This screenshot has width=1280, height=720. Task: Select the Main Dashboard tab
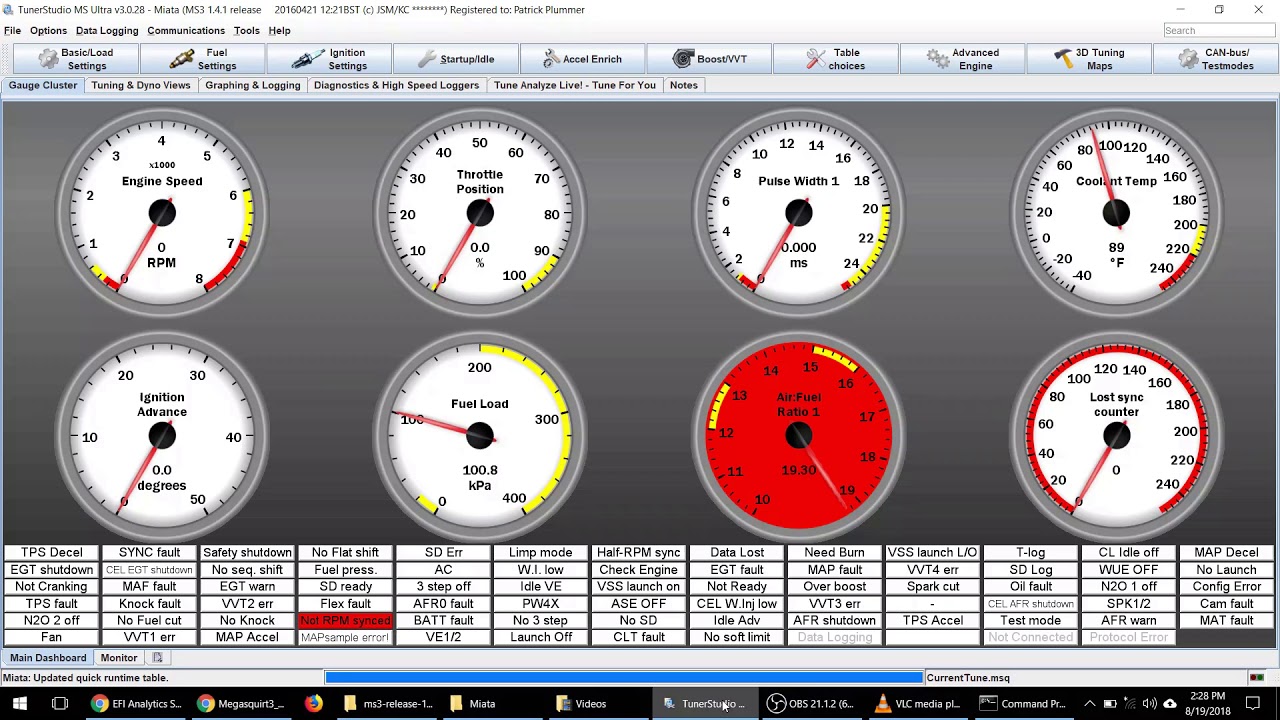coord(48,658)
